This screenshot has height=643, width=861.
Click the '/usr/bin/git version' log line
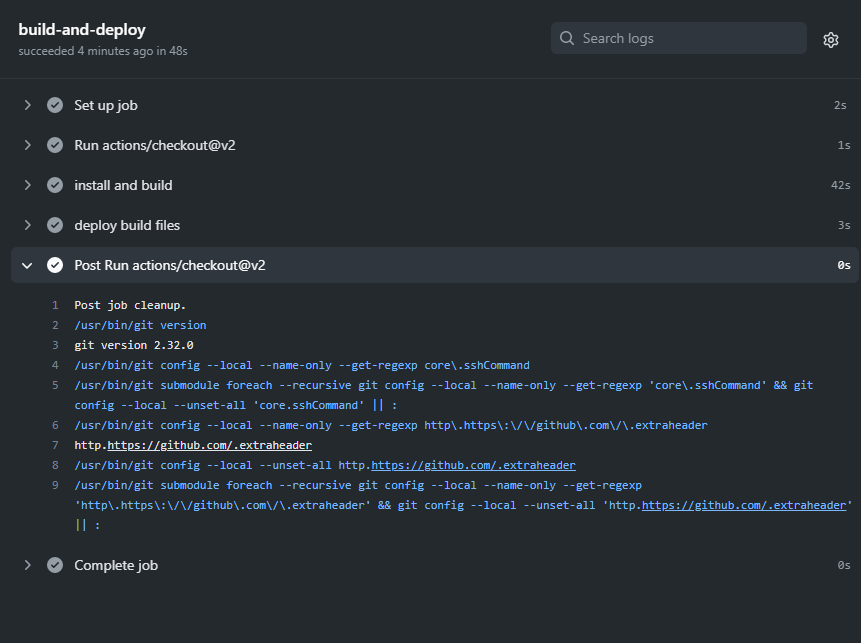141,325
